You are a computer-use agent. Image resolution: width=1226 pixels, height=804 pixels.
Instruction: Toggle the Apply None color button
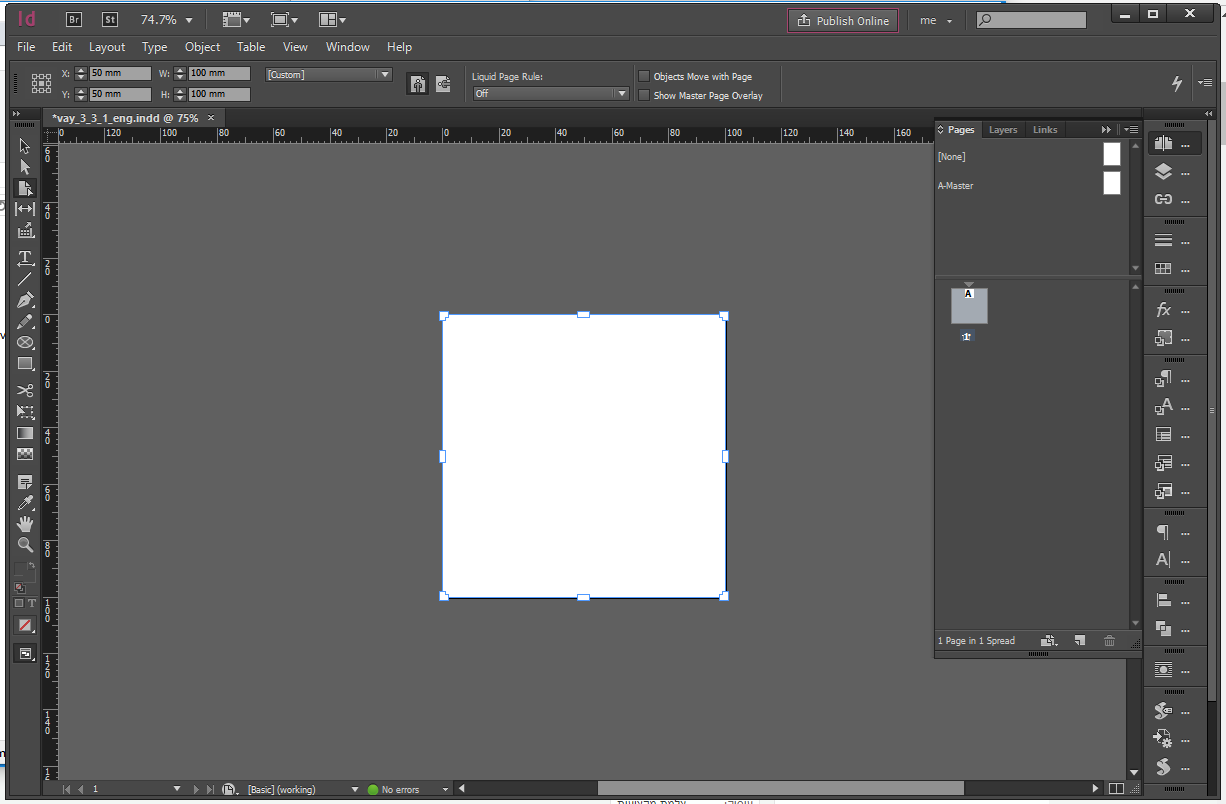click(x=25, y=625)
